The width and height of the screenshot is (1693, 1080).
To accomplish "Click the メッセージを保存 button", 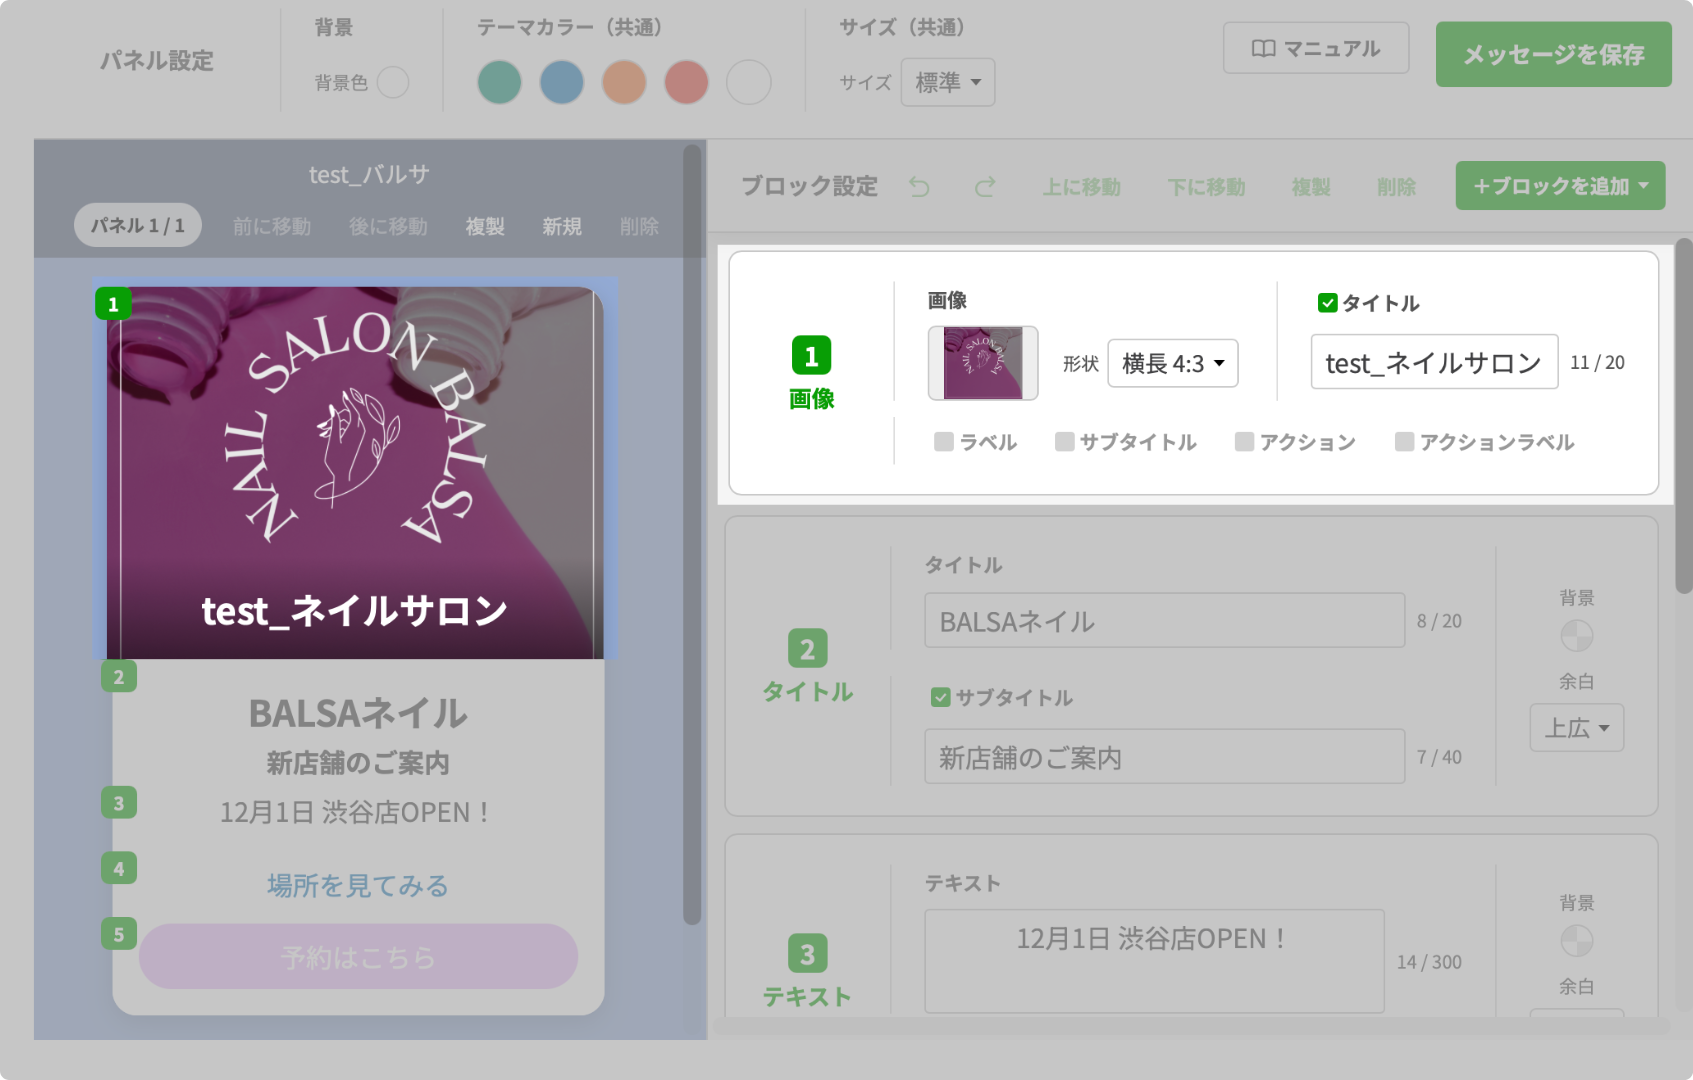I will coord(1553,55).
